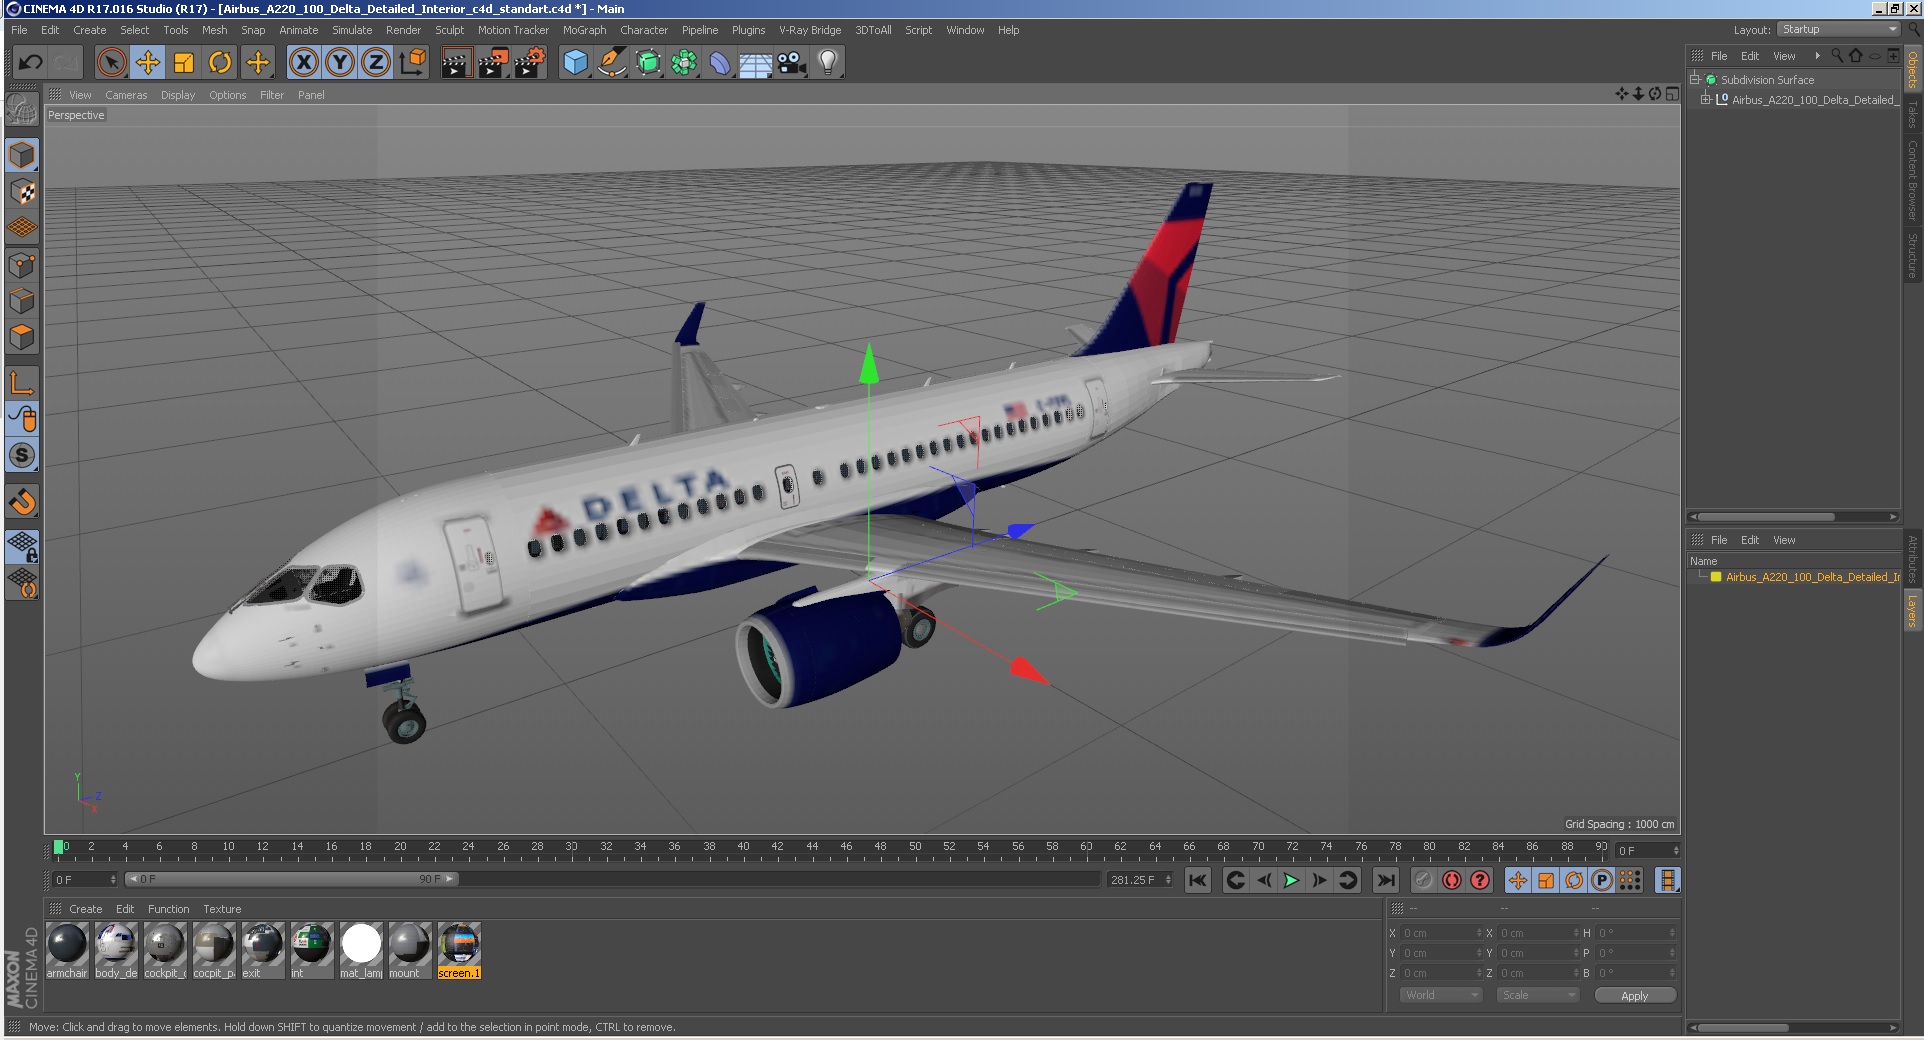Go to start of animation

[x=1198, y=880]
